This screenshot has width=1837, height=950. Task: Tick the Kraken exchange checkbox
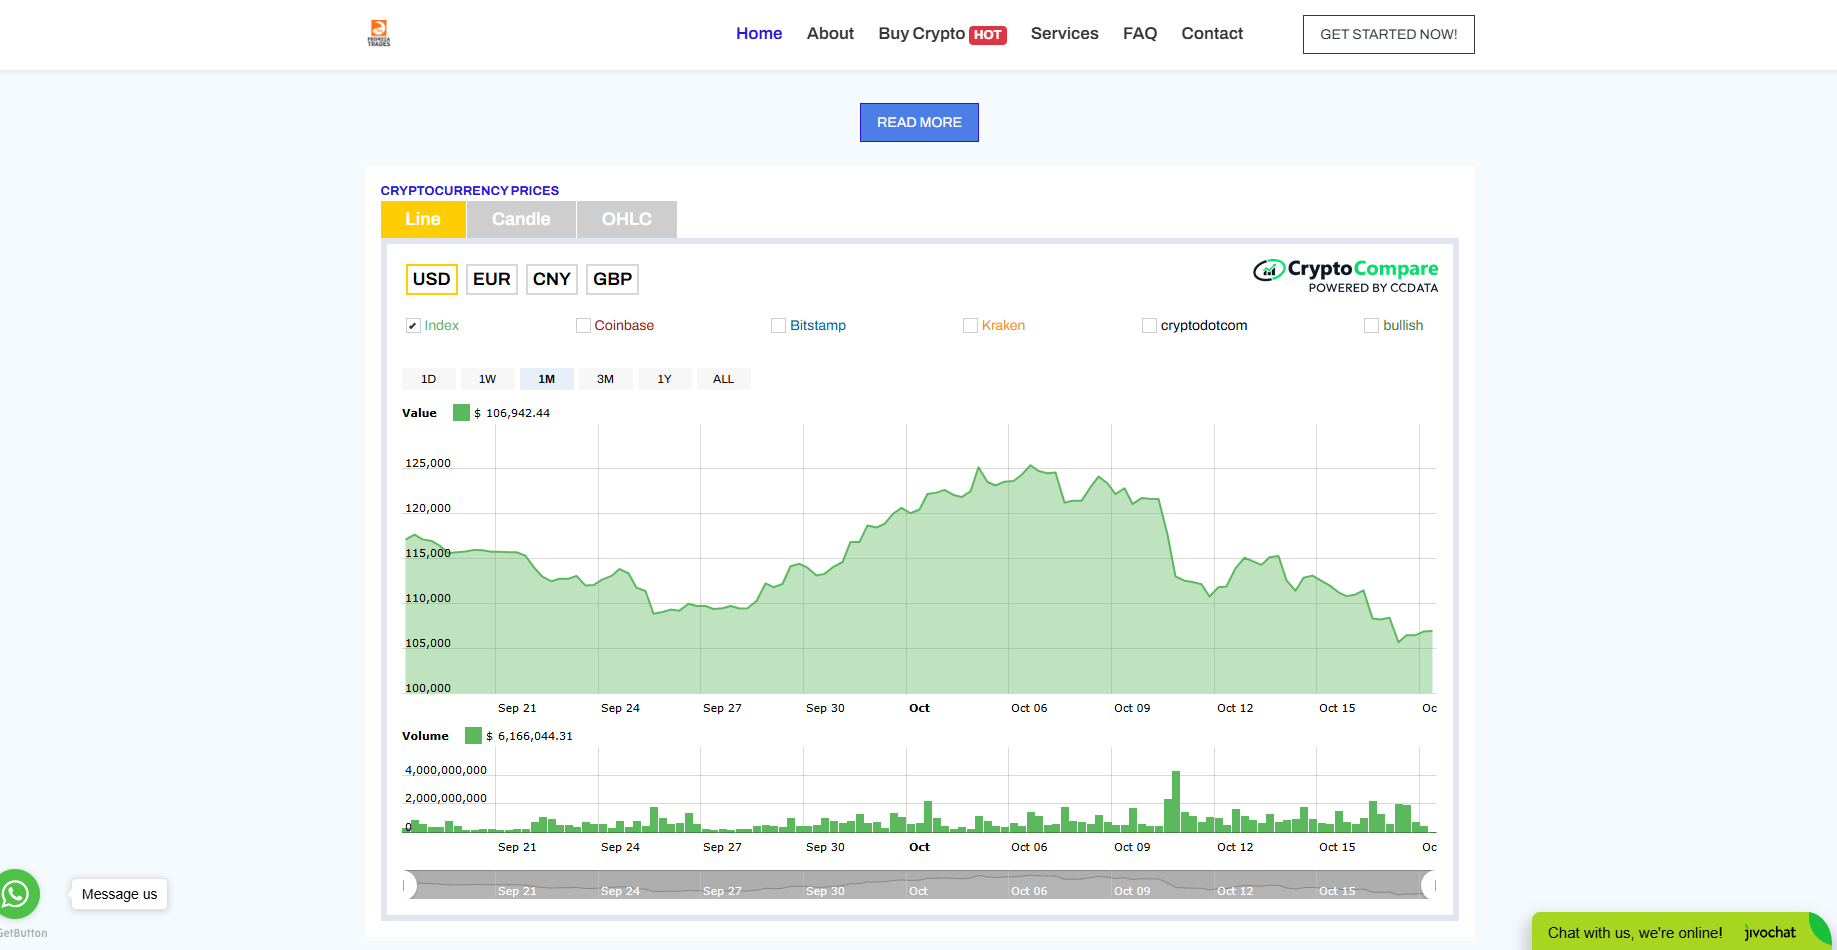click(x=970, y=326)
